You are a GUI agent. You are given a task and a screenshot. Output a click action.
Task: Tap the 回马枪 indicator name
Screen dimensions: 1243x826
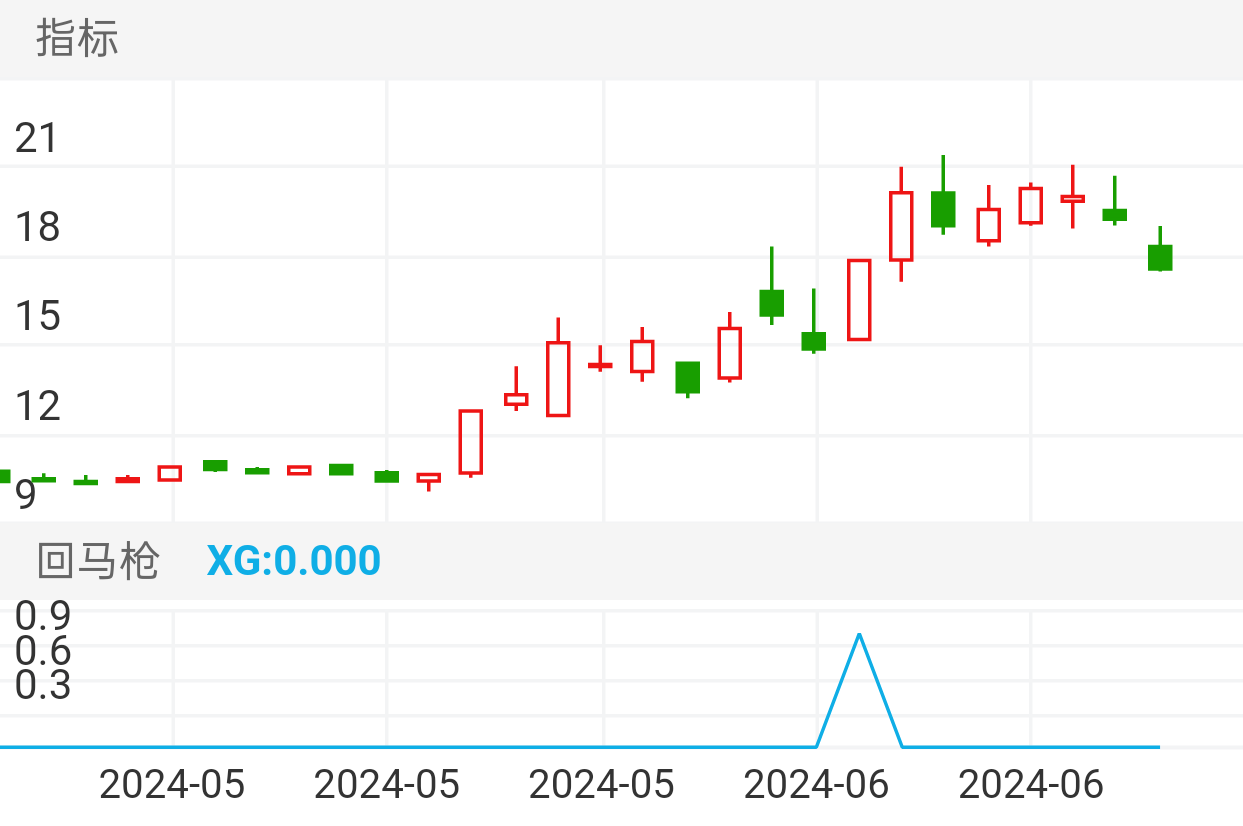pos(98,560)
